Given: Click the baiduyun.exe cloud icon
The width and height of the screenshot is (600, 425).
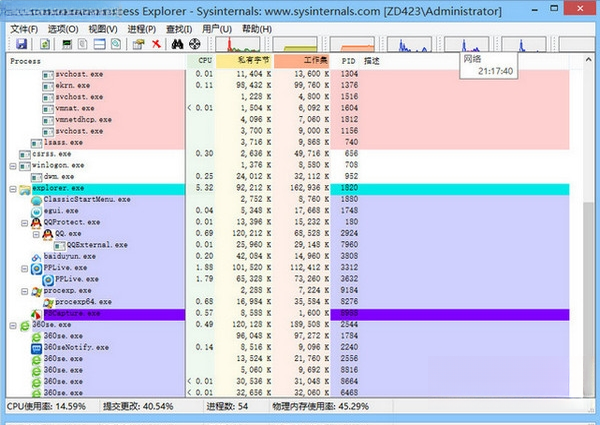Looking at the screenshot, I should 36,257.
